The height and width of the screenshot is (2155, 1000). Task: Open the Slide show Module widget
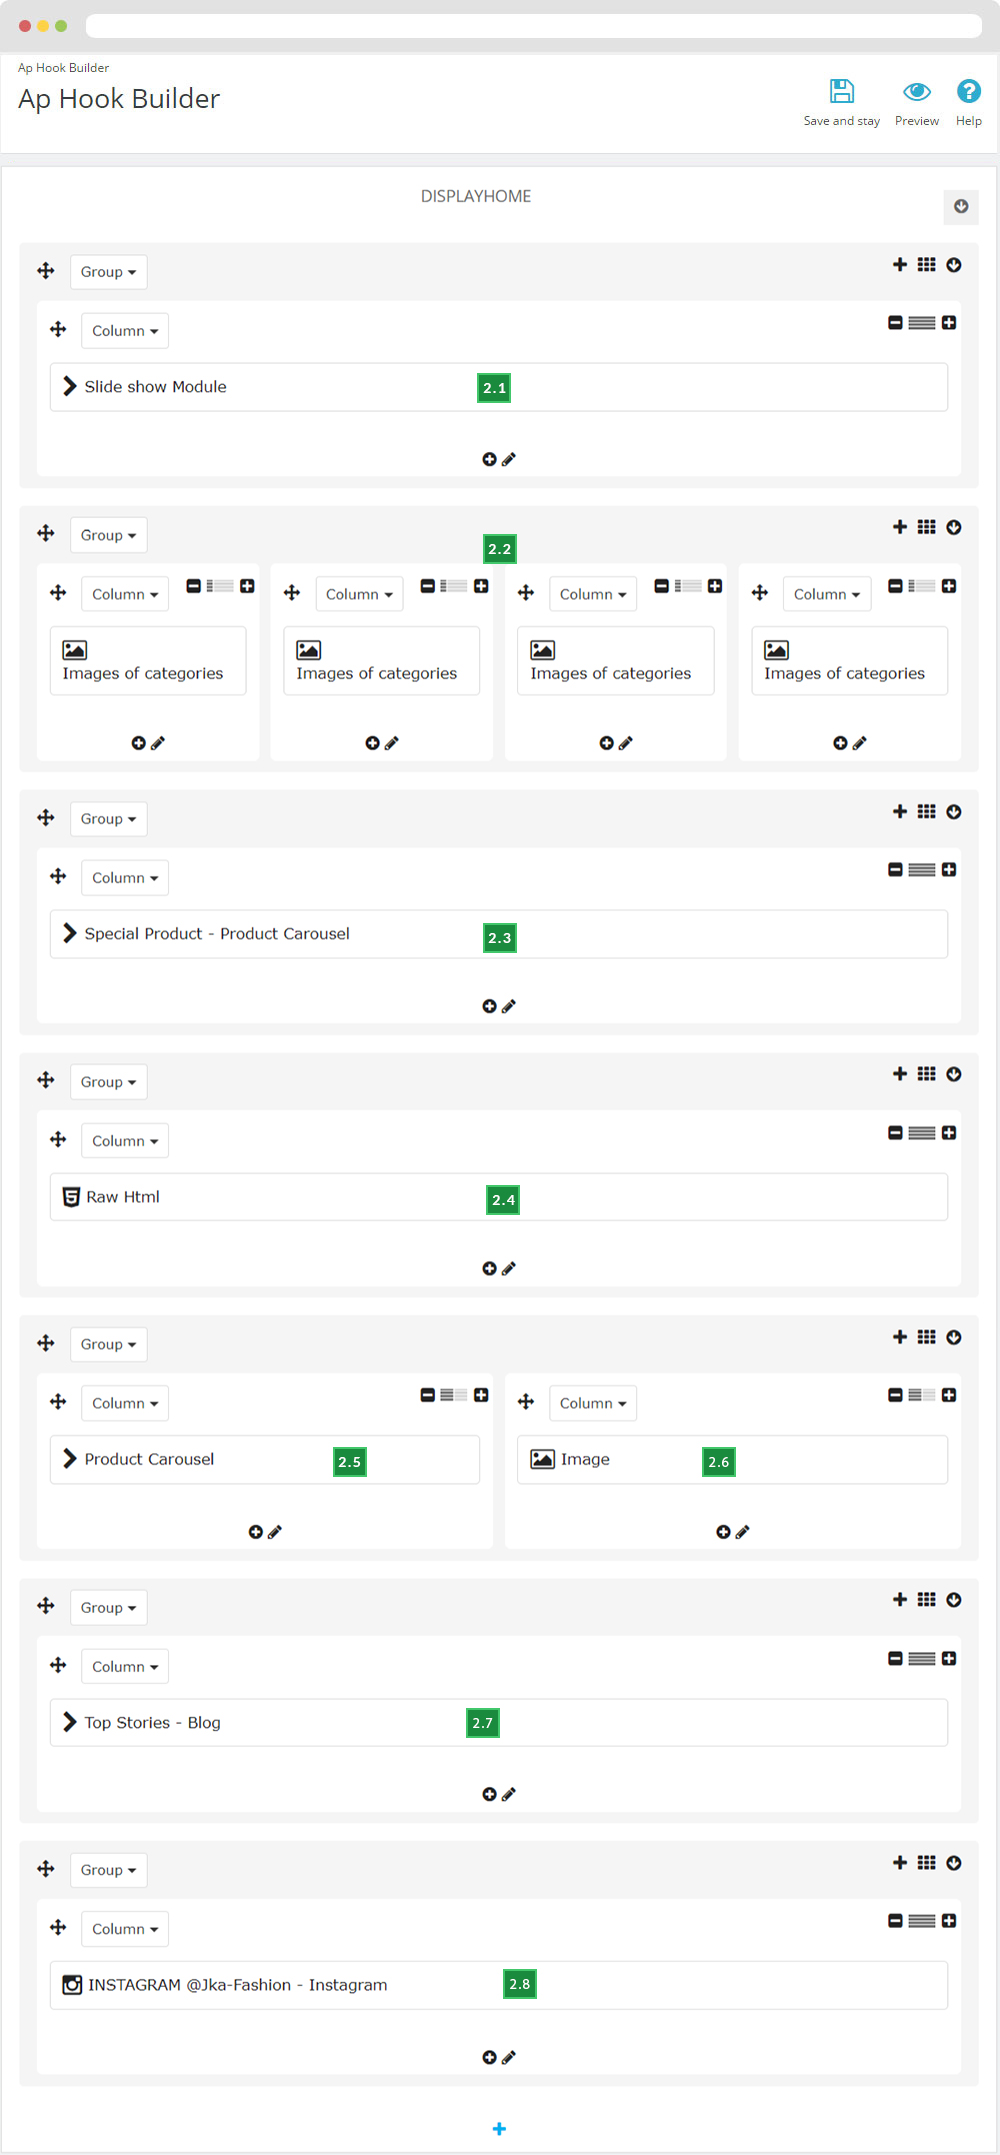pyautogui.click(x=155, y=387)
